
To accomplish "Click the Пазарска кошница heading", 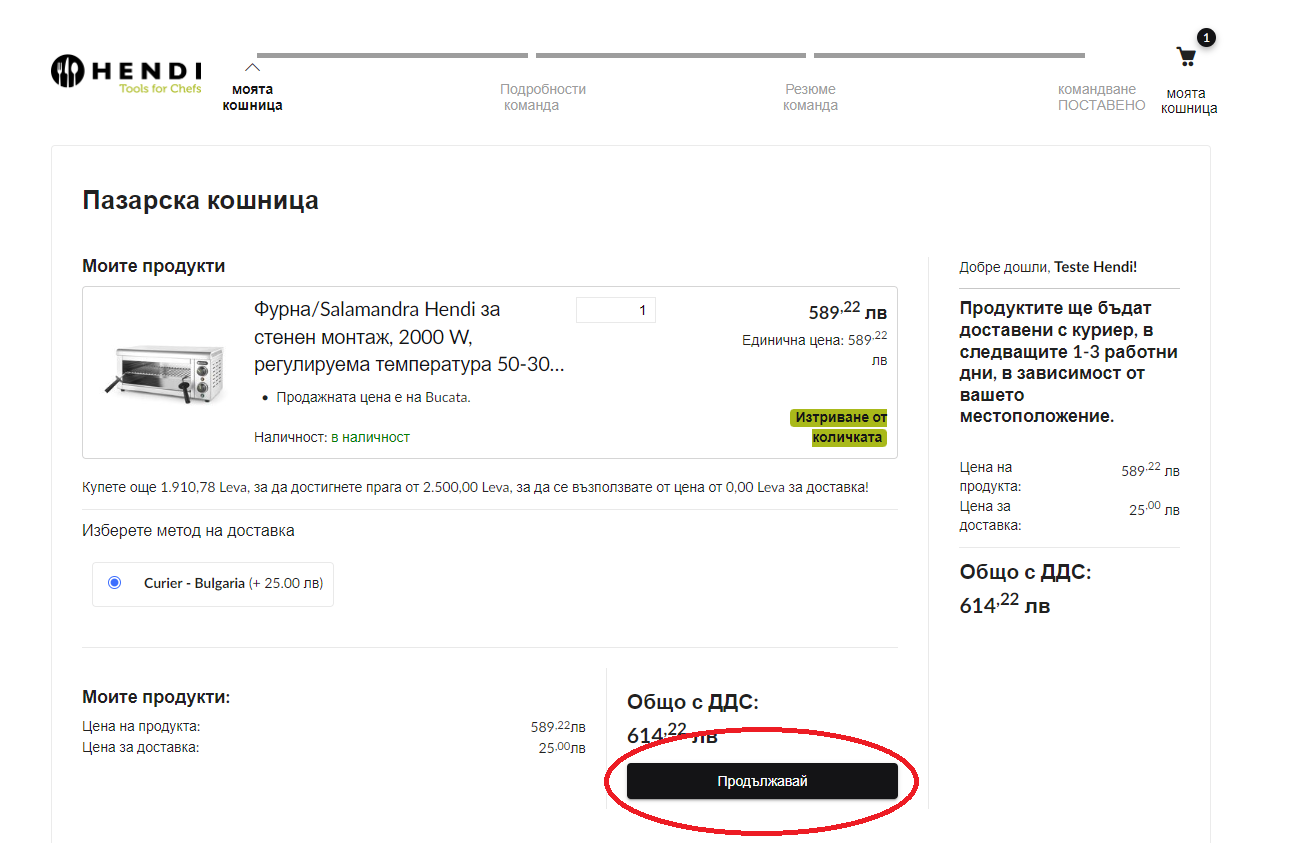I will (x=200, y=200).
